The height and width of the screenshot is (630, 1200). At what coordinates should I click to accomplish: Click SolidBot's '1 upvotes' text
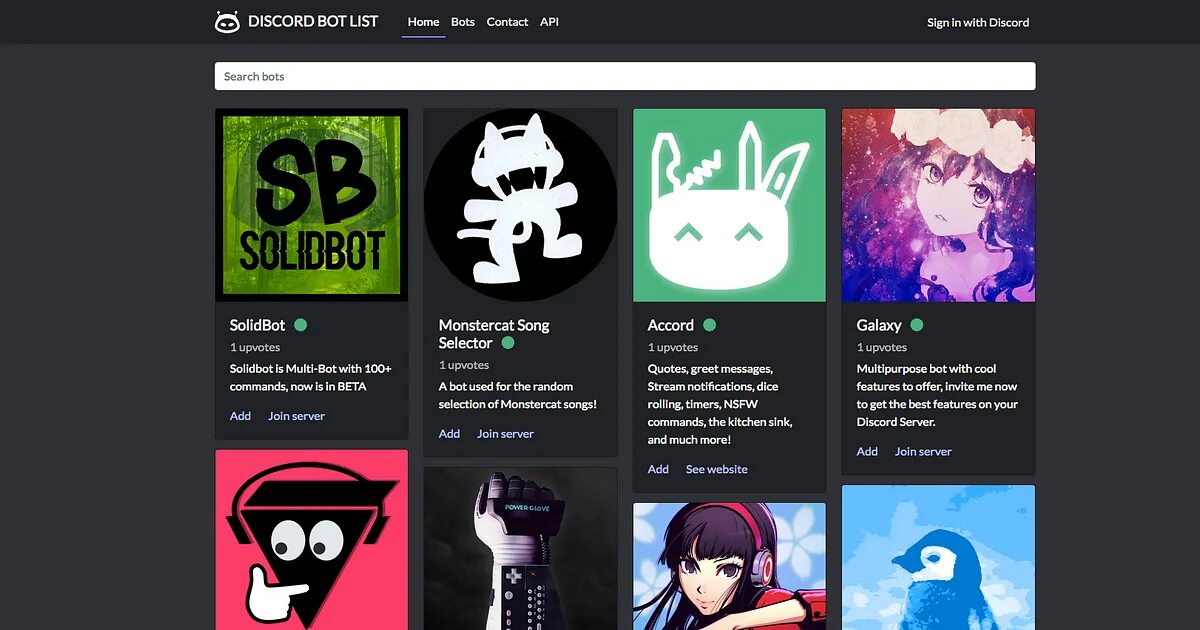coord(255,348)
